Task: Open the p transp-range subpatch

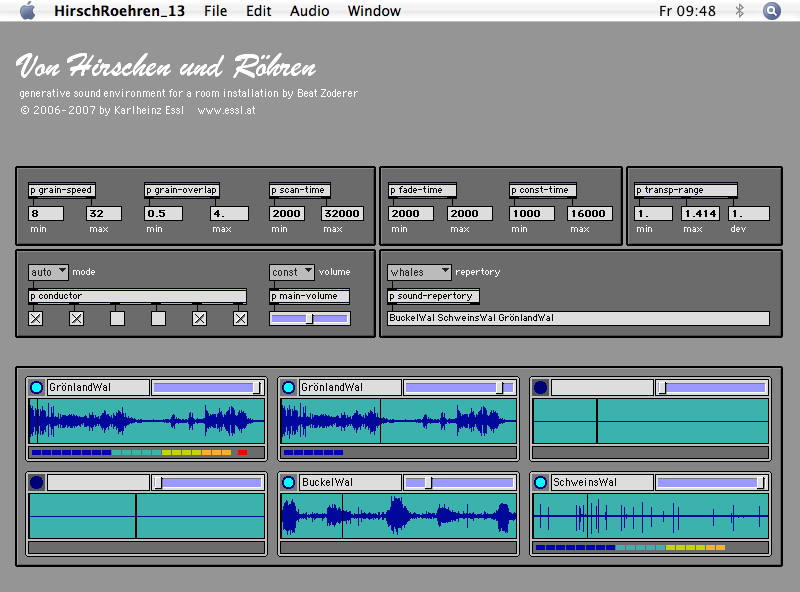Action: click(x=686, y=190)
